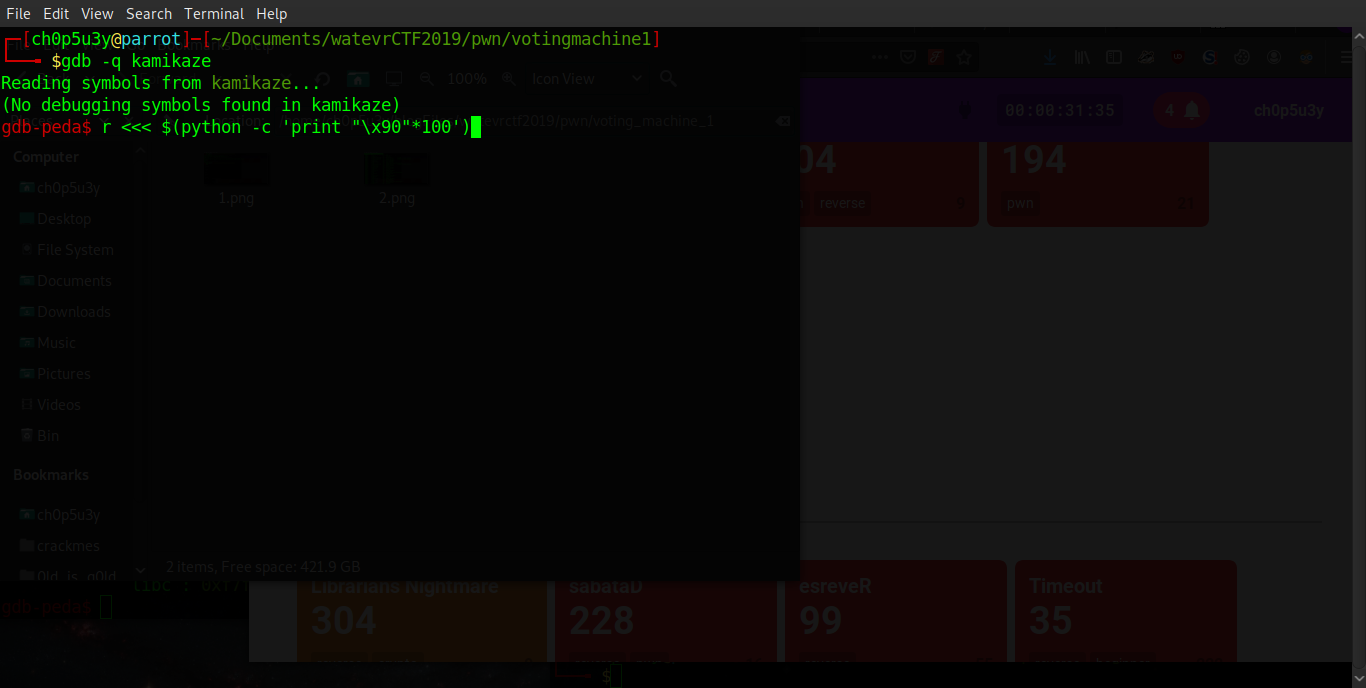This screenshot has height=688, width=1366.
Task: Click the pwn category tag
Action: (1020, 203)
